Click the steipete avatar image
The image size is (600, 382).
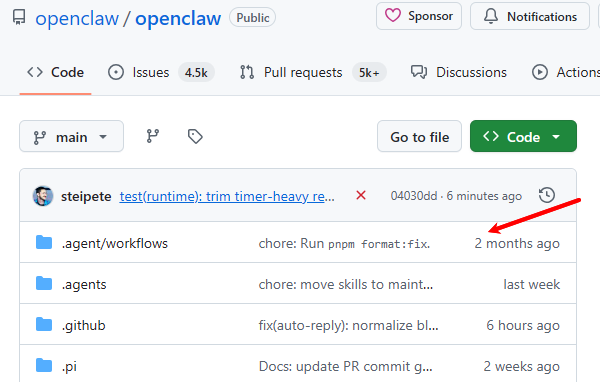pos(43,196)
